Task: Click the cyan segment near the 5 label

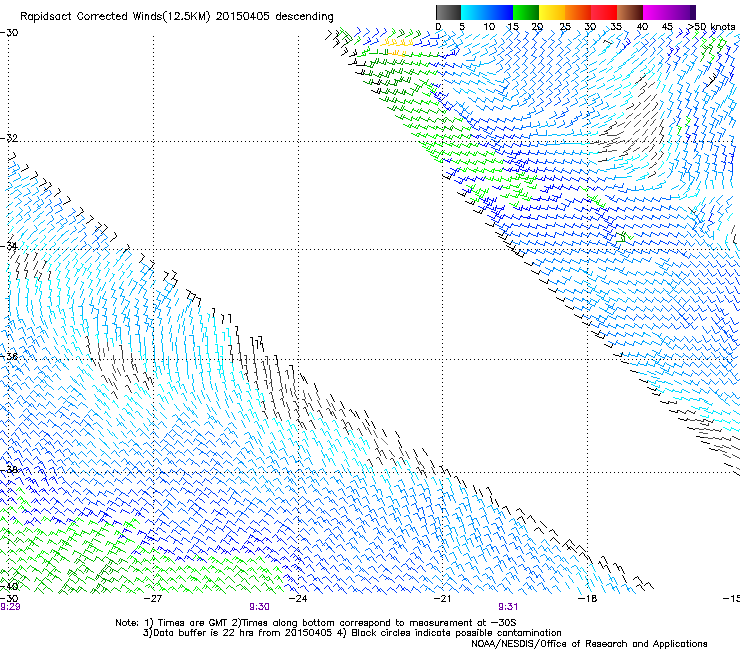Action: [474, 12]
